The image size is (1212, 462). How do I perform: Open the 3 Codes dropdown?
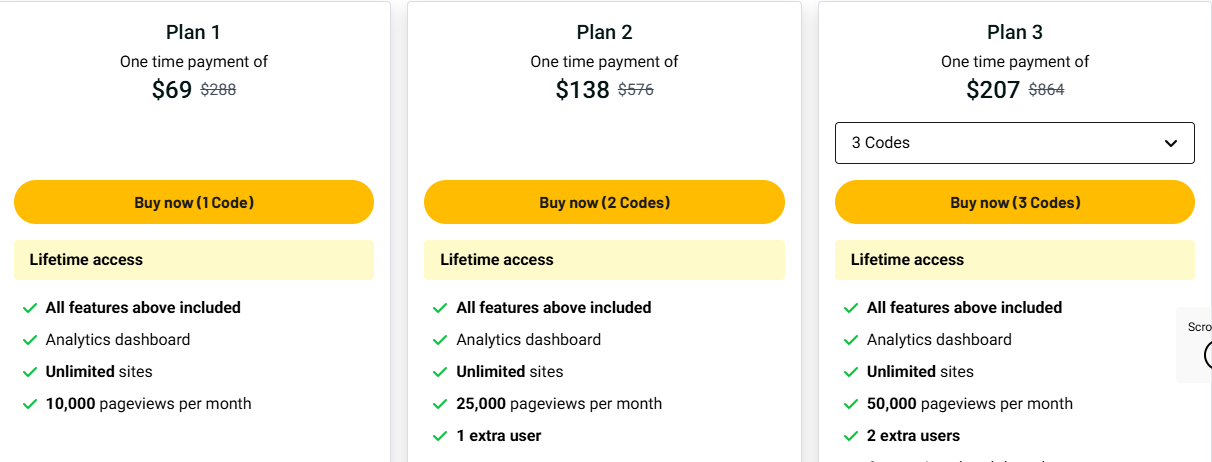1000,143
